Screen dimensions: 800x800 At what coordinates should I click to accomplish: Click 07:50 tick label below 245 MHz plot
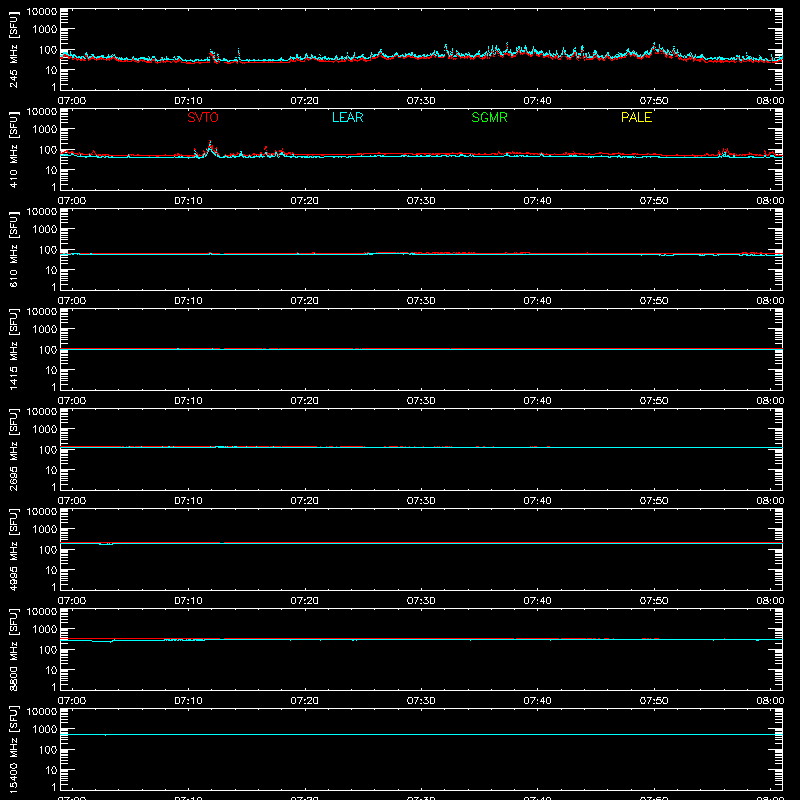654,101
